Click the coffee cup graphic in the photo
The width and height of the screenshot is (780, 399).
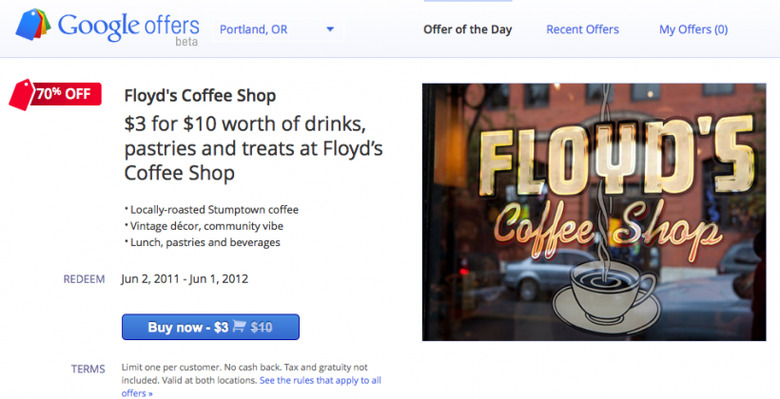pyautogui.click(x=605, y=296)
